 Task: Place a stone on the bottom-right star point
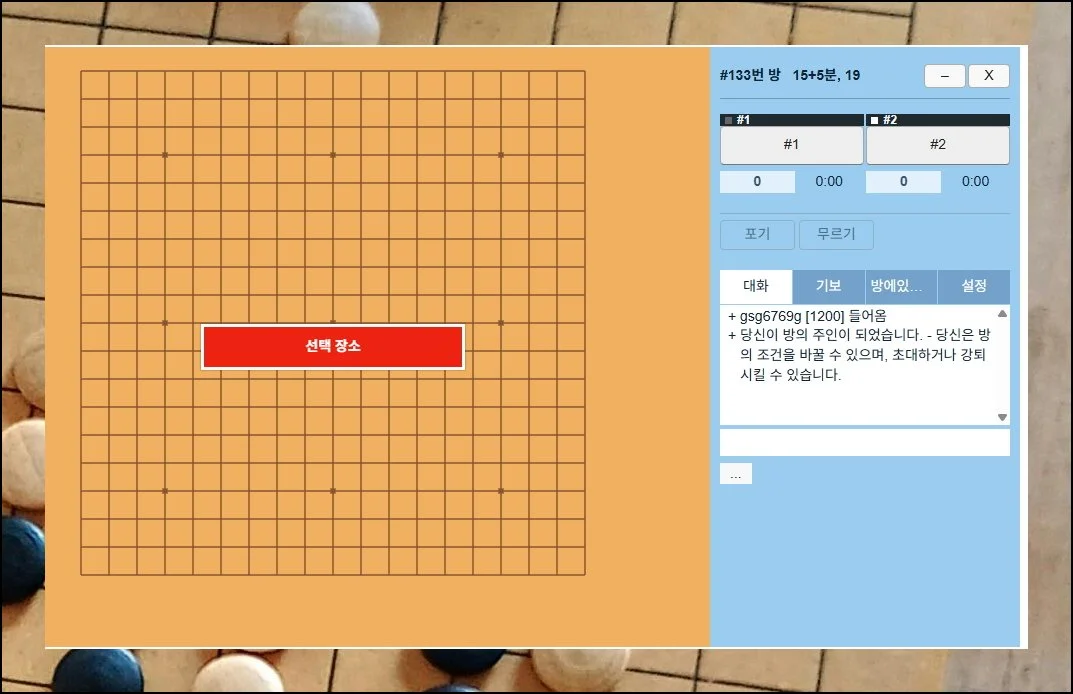(x=501, y=491)
